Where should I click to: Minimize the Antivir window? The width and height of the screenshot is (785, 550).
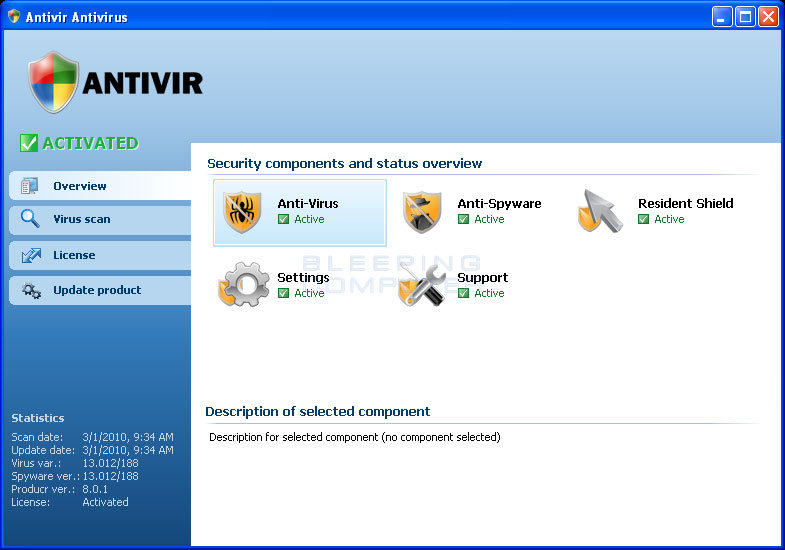721,17
